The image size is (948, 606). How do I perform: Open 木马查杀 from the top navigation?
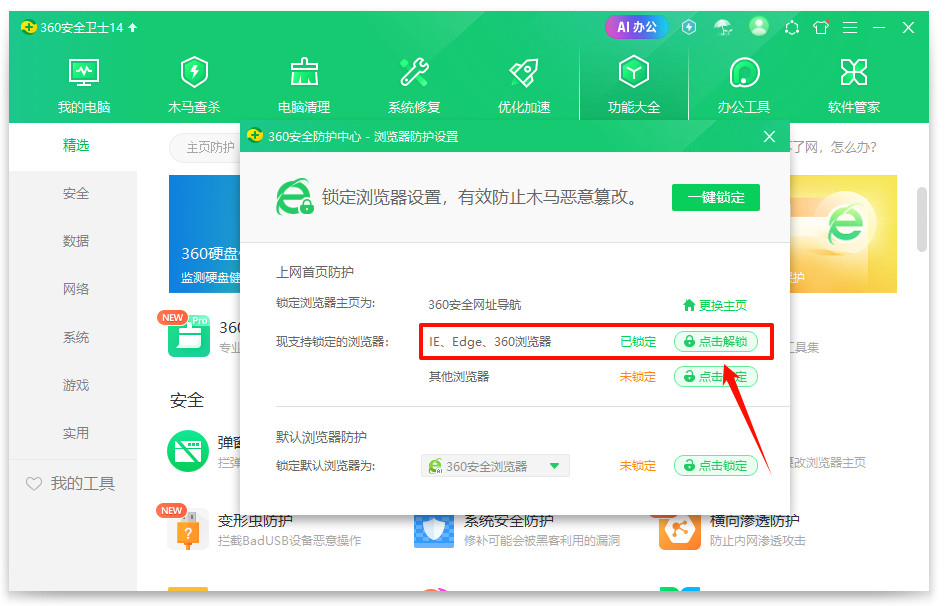click(194, 83)
